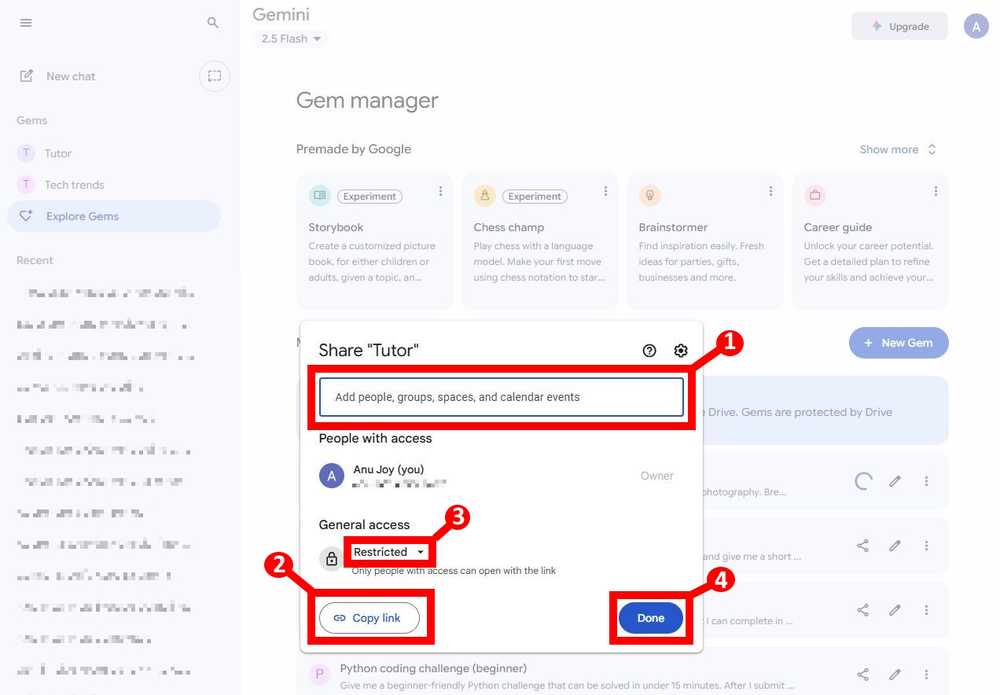Open Career guide gem three-dot menu
Image resolution: width=1000 pixels, height=695 pixels.
pyautogui.click(x=935, y=191)
